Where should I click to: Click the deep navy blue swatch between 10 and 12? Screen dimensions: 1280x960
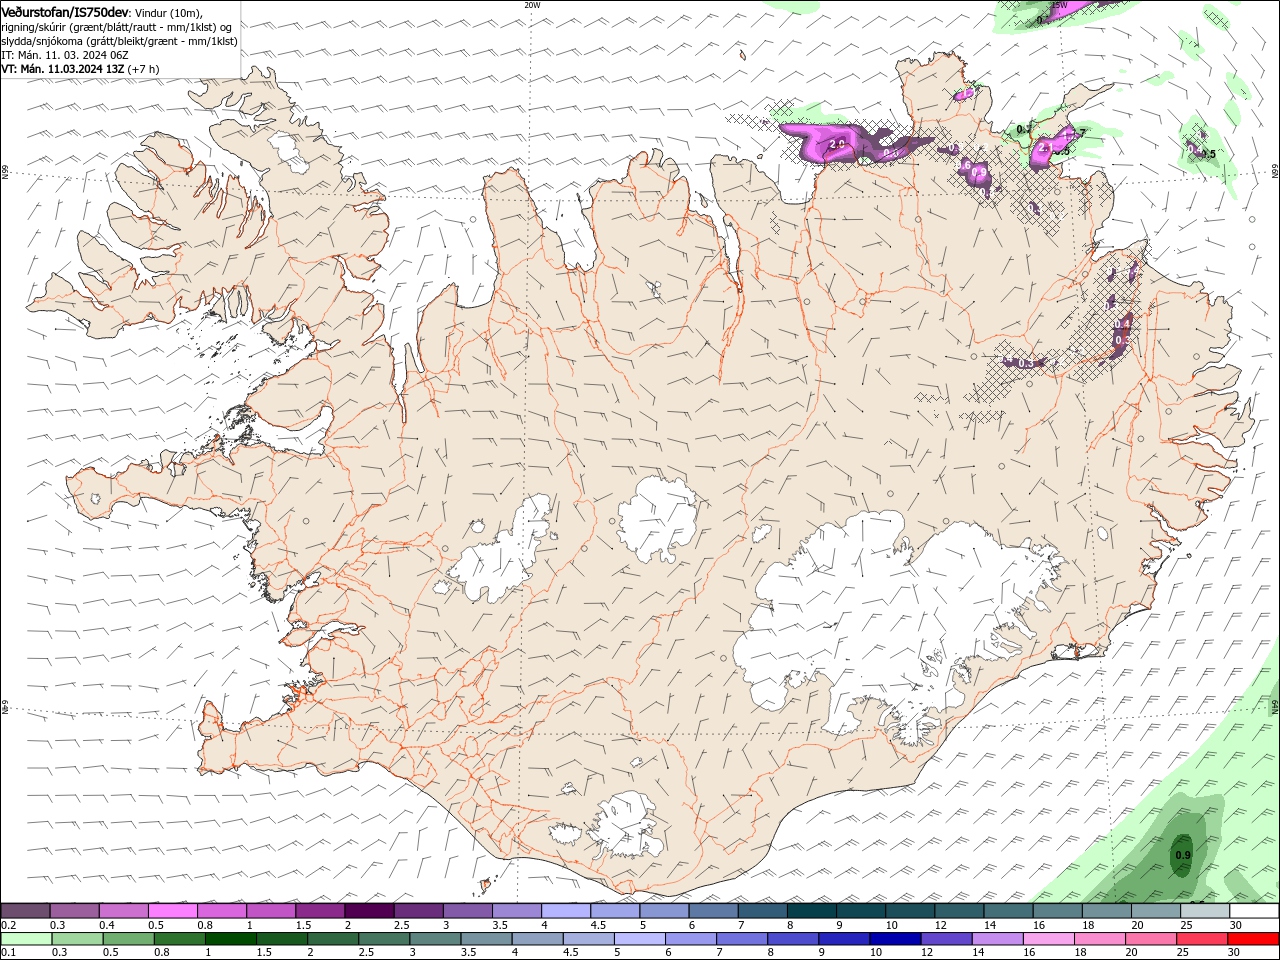pyautogui.click(x=895, y=939)
